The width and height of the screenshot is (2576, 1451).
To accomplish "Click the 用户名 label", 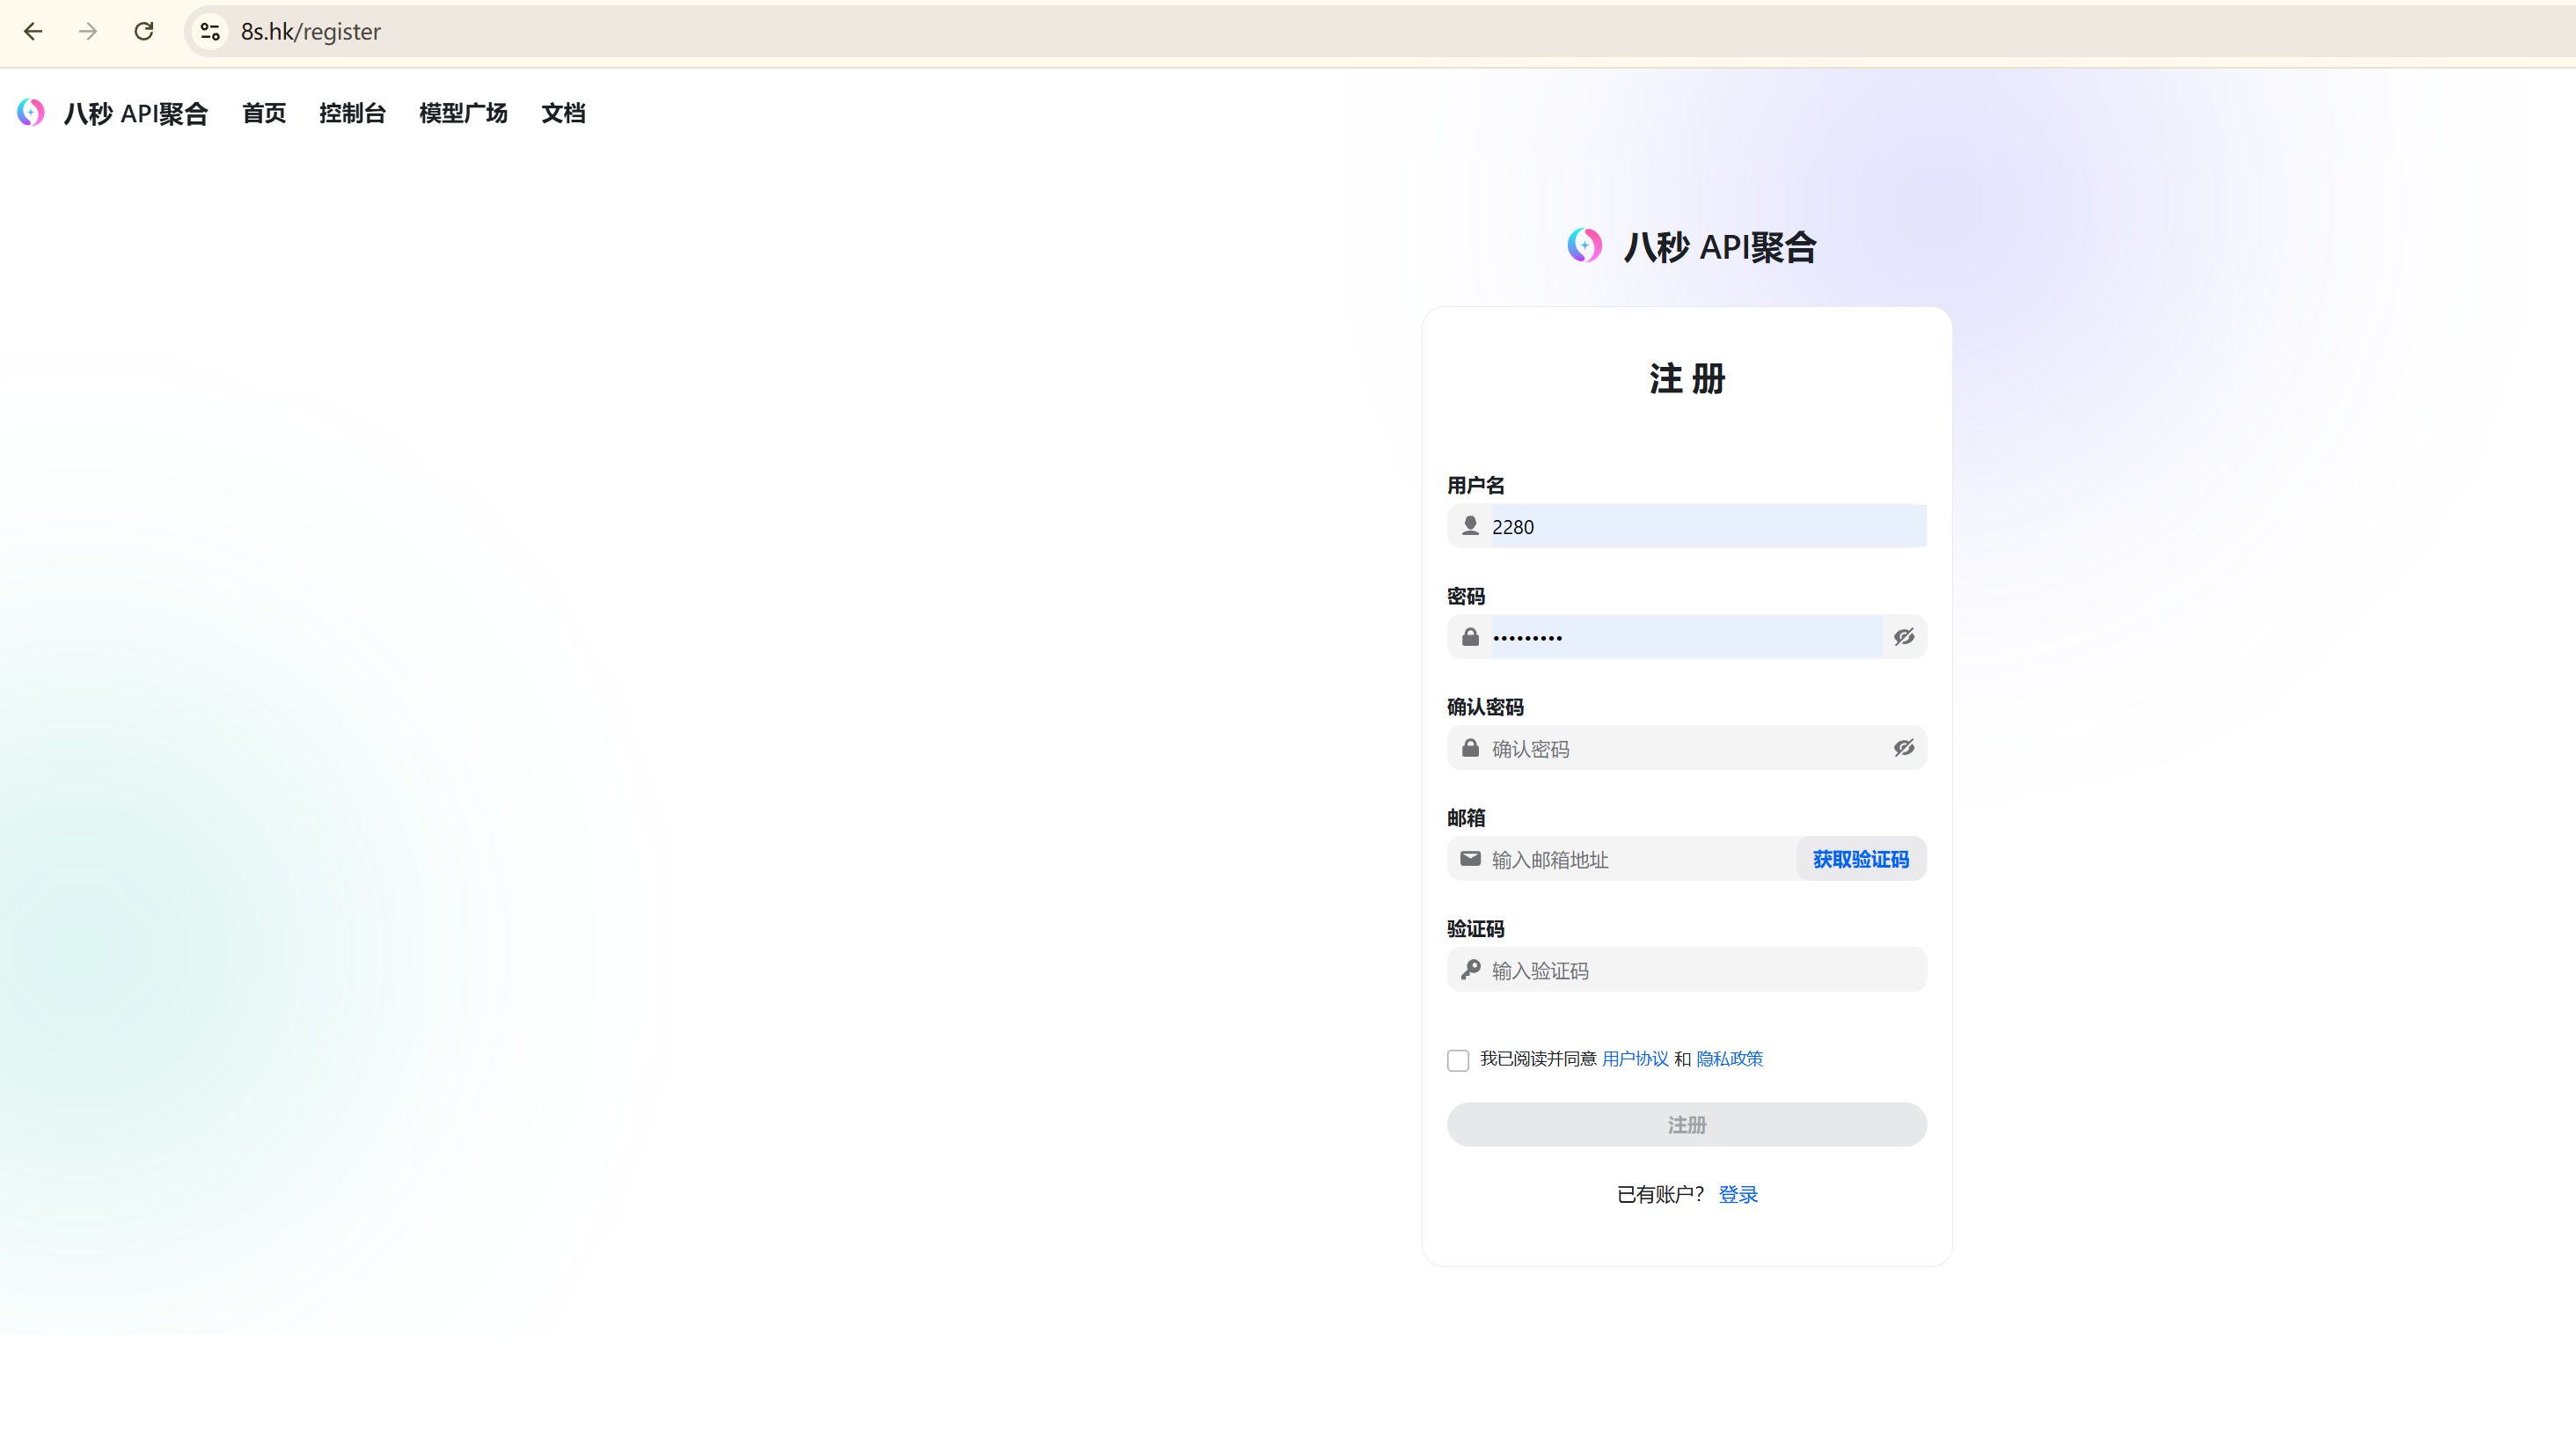I will coord(1476,486).
